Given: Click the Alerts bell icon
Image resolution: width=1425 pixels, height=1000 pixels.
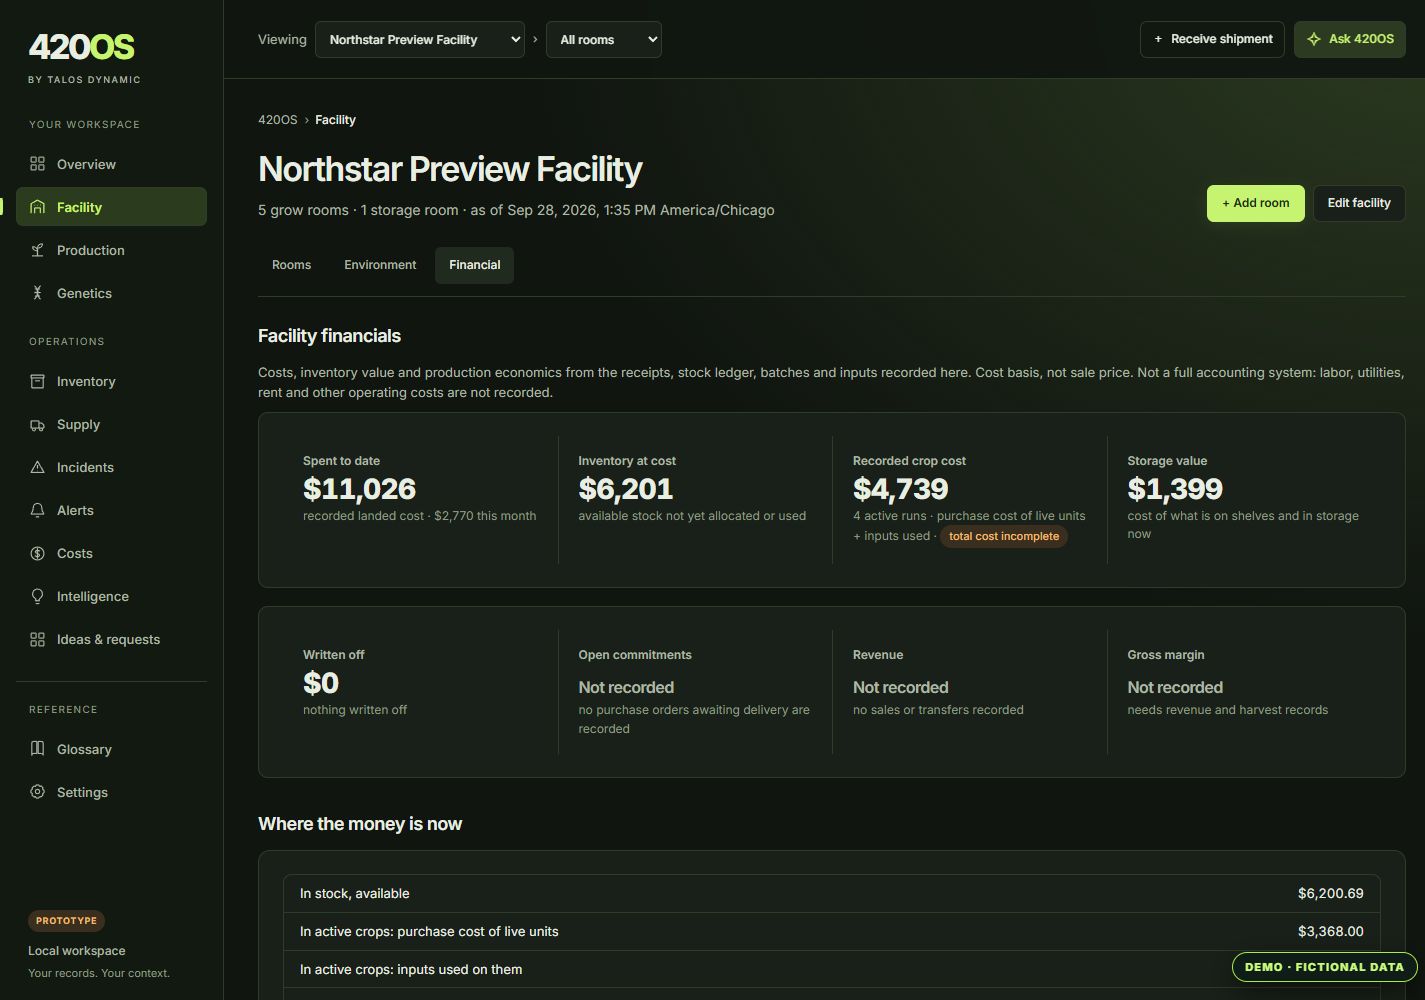Looking at the screenshot, I should coord(37,510).
